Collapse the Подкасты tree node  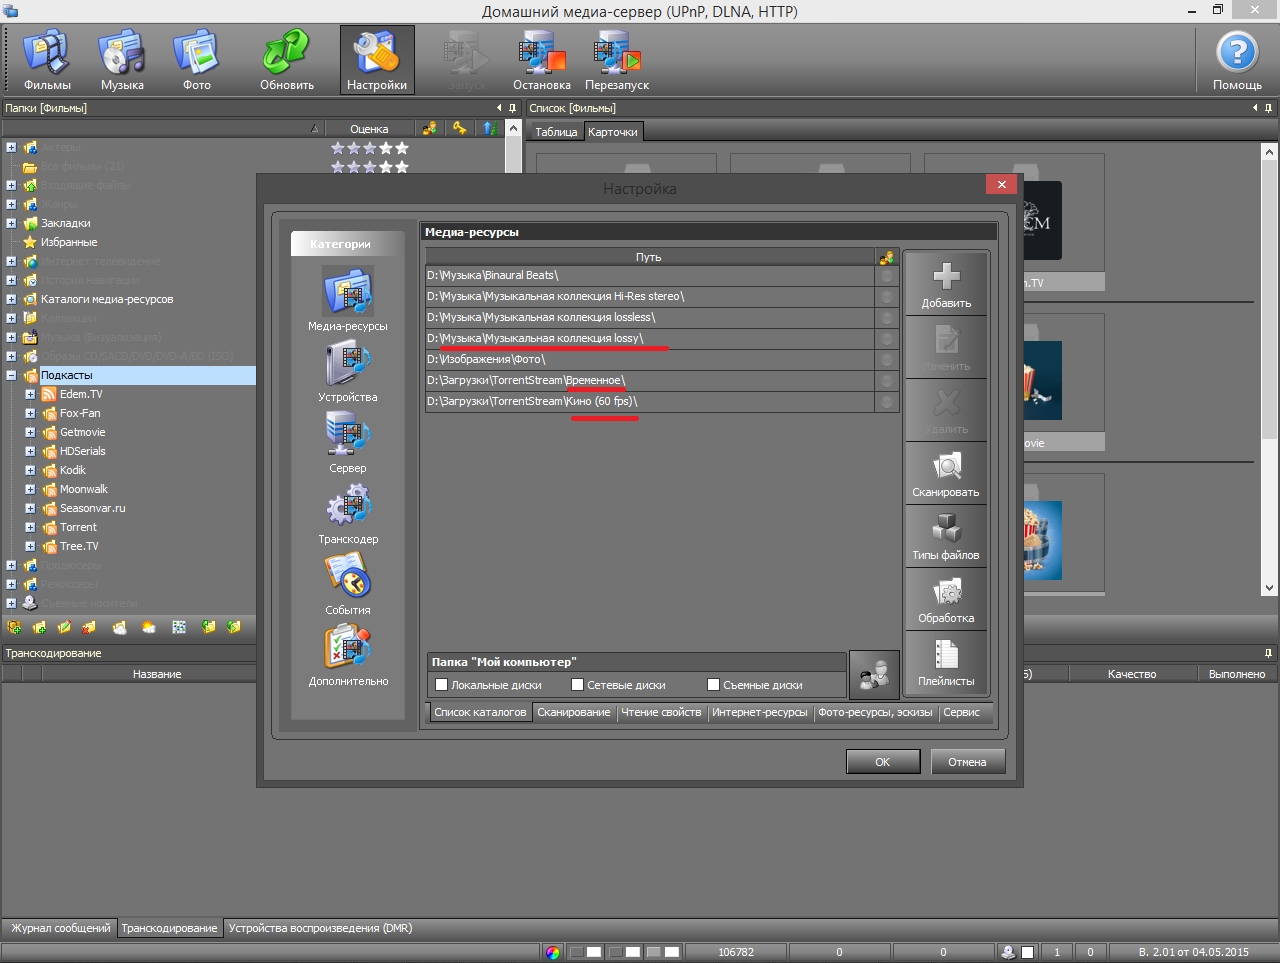coord(11,376)
